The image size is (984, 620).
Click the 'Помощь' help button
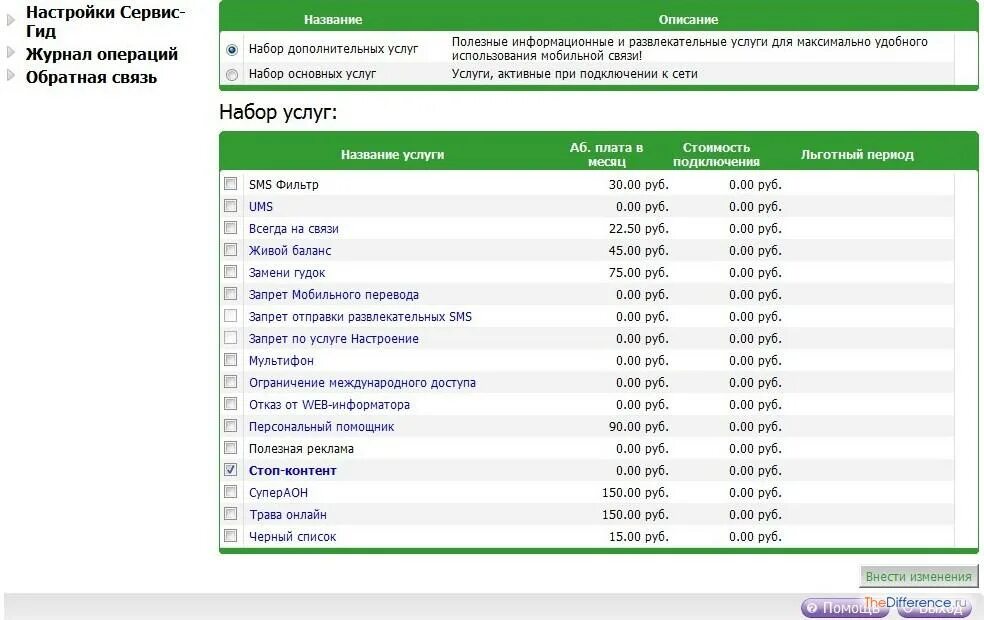coord(844,607)
